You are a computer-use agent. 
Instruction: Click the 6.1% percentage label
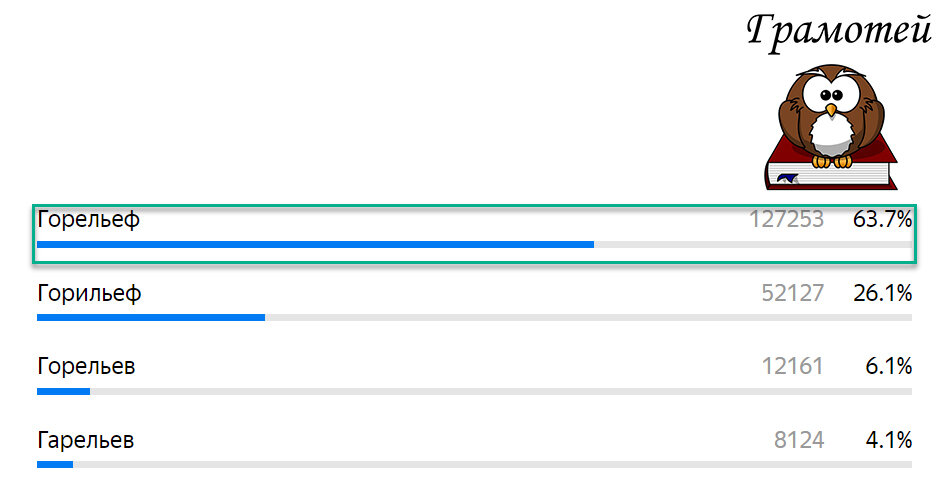tap(888, 366)
